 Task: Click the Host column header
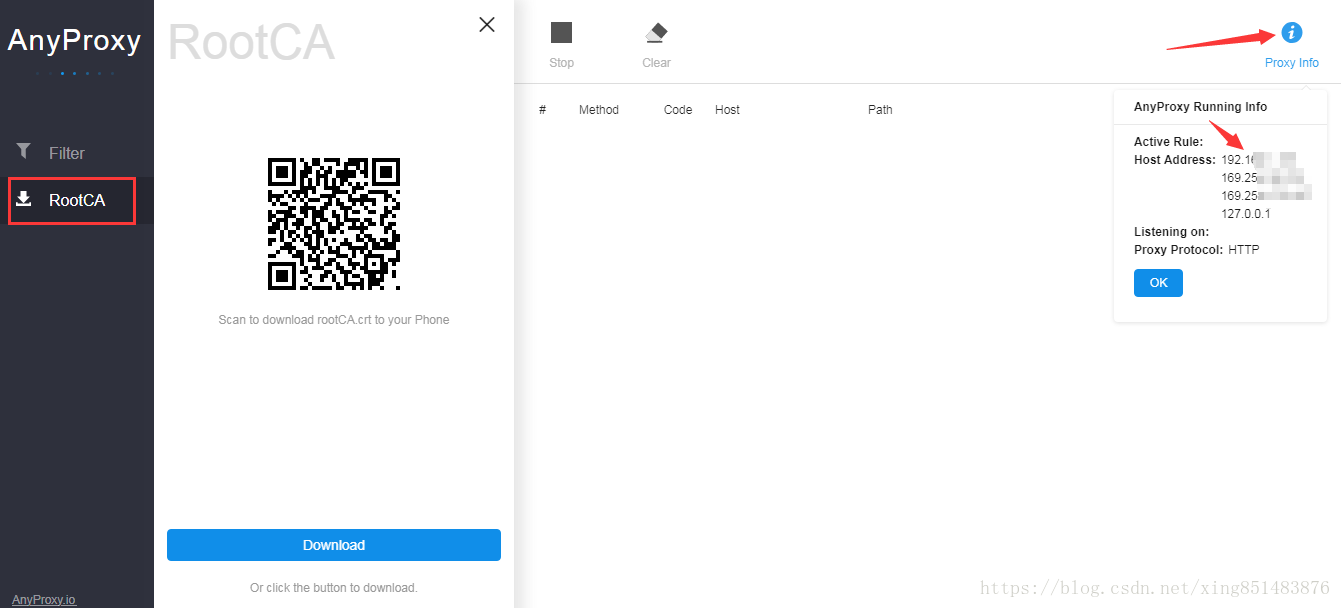tap(727, 110)
